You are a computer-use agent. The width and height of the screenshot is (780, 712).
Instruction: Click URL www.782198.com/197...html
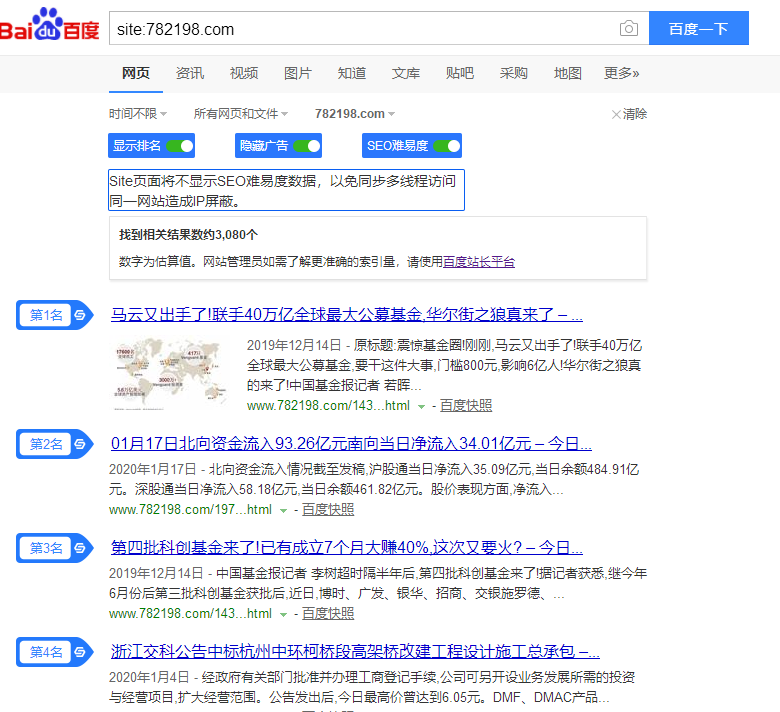click(191, 509)
